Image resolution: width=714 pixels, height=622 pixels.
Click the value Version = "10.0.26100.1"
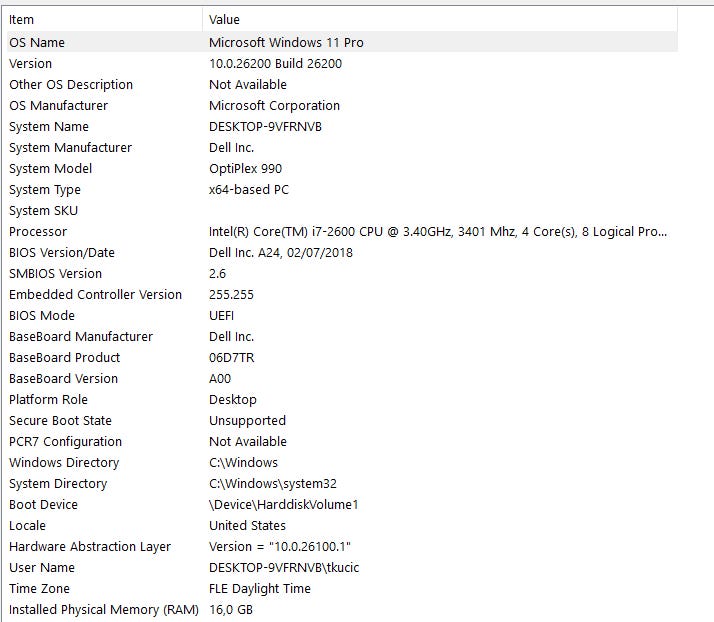pyautogui.click(x=280, y=546)
